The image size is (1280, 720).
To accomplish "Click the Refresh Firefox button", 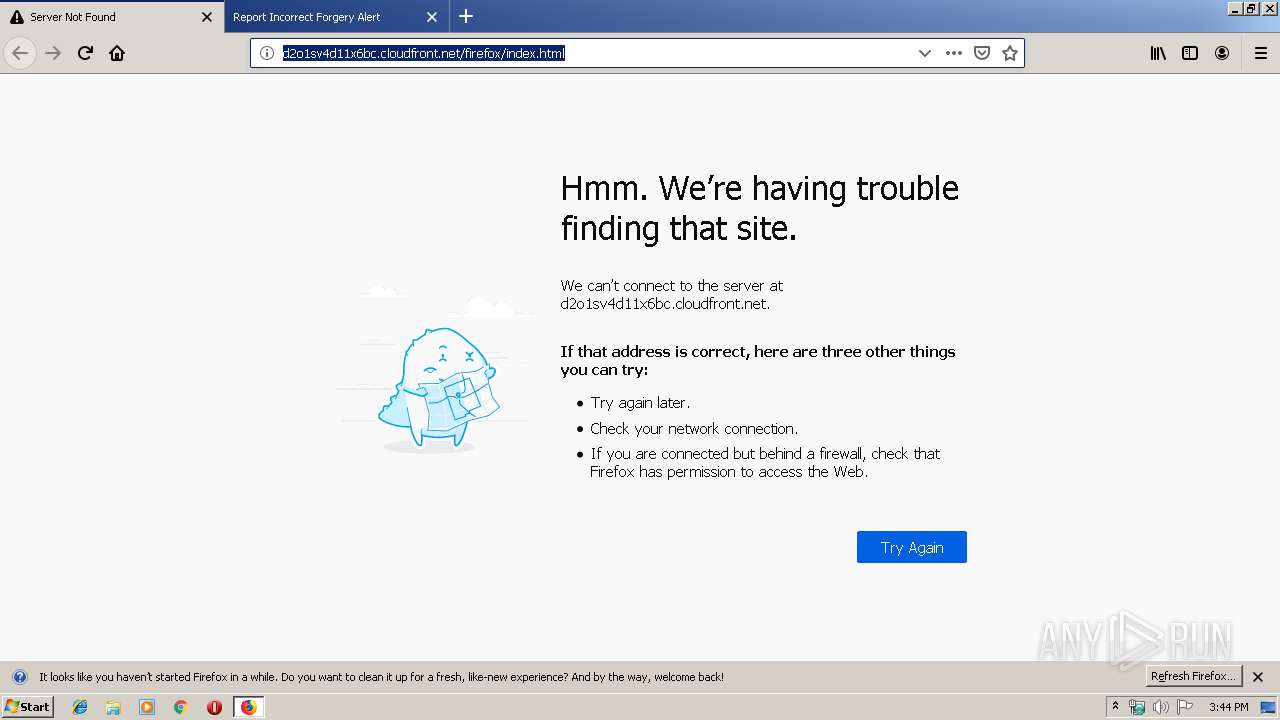I will click(1193, 676).
